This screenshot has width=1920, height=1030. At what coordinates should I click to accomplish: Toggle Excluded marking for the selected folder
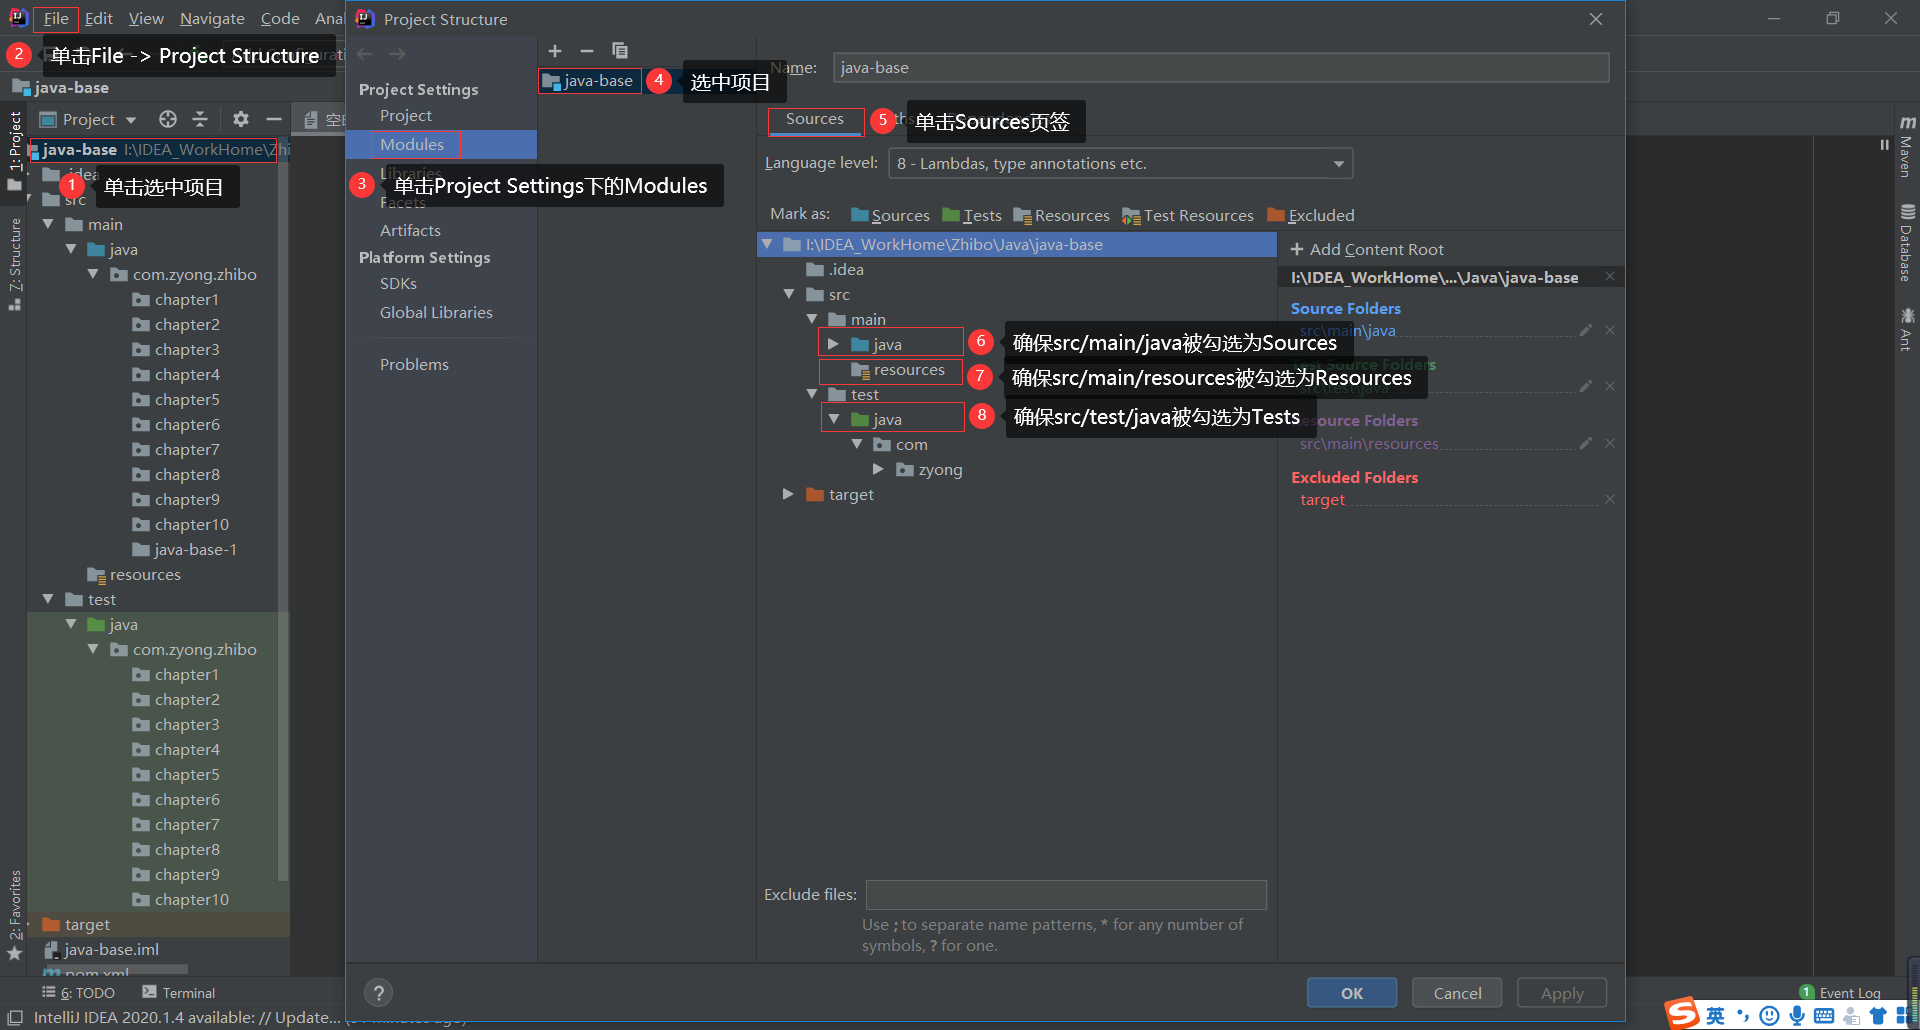pyautogui.click(x=1311, y=215)
